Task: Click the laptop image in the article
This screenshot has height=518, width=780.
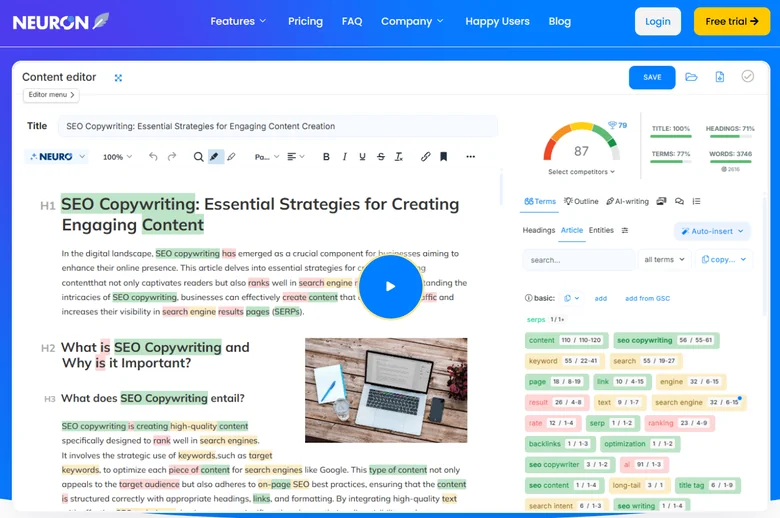Action: click(386, 390)
